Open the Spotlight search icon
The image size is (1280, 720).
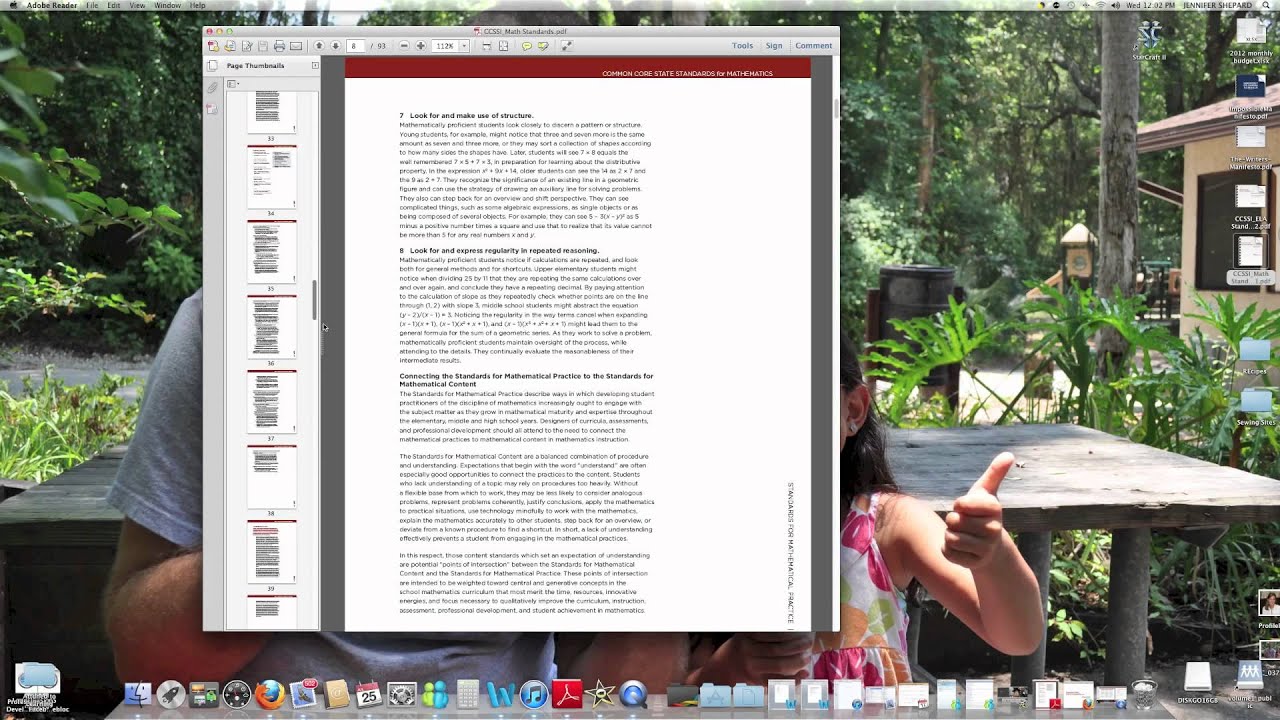(x=1266, y=5)
